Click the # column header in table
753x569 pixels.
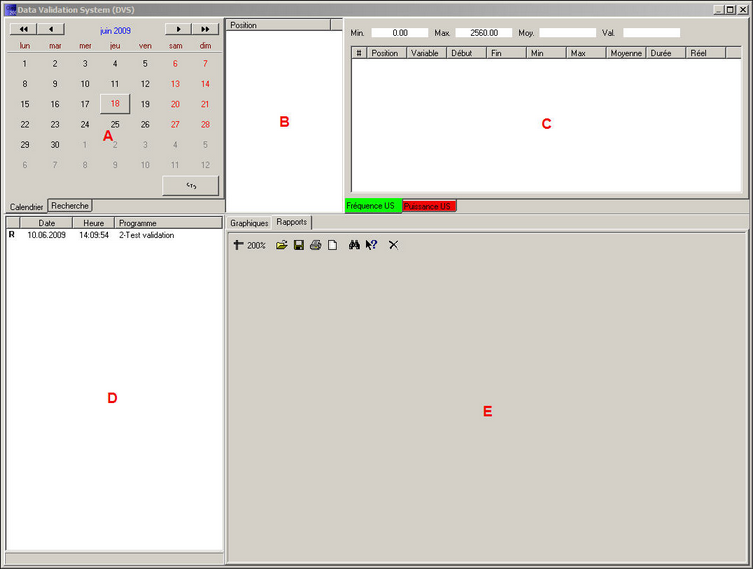pos(359,53)
